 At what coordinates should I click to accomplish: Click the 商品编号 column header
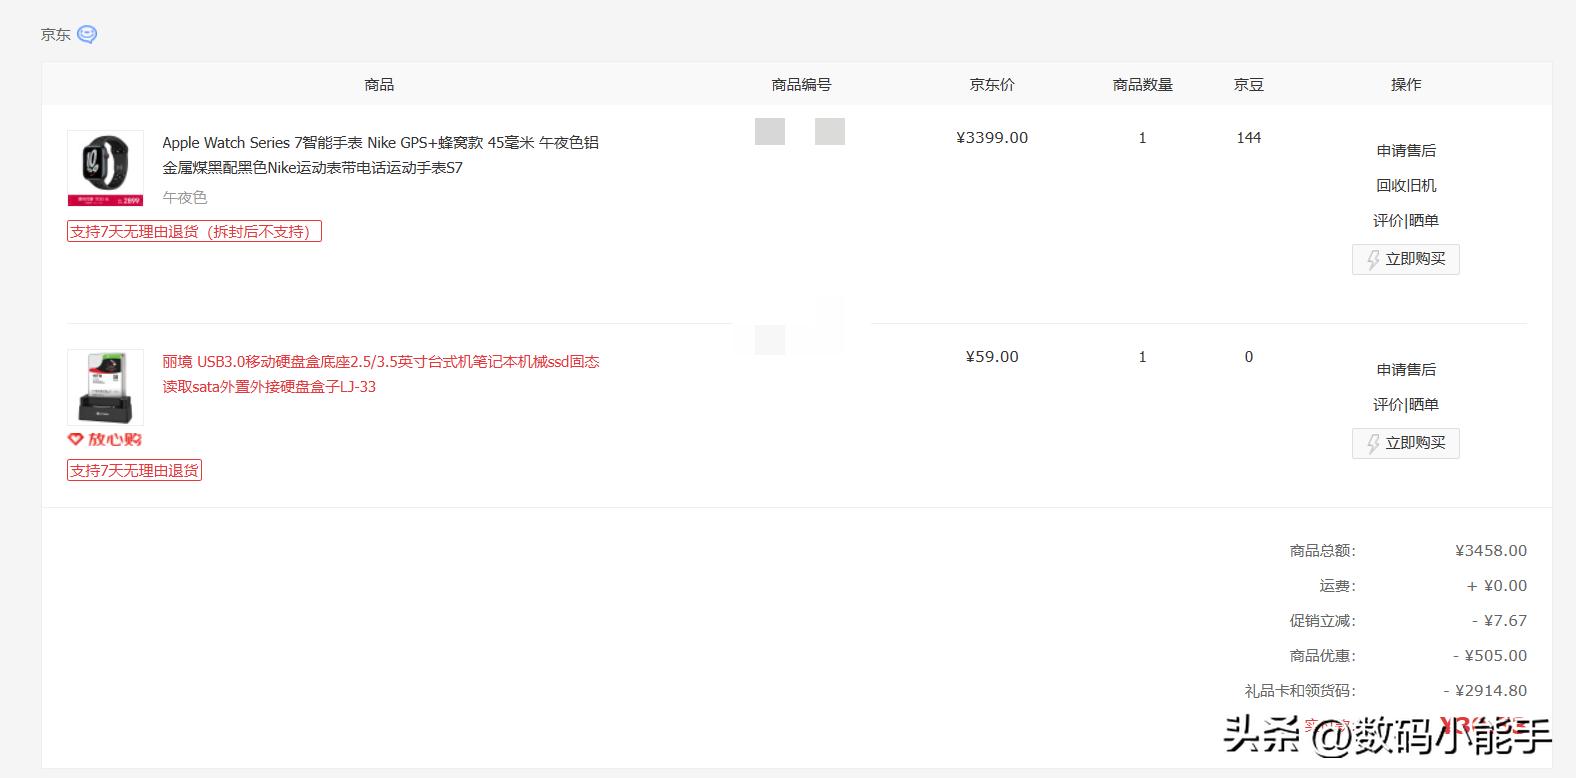(x=801, y=85)
